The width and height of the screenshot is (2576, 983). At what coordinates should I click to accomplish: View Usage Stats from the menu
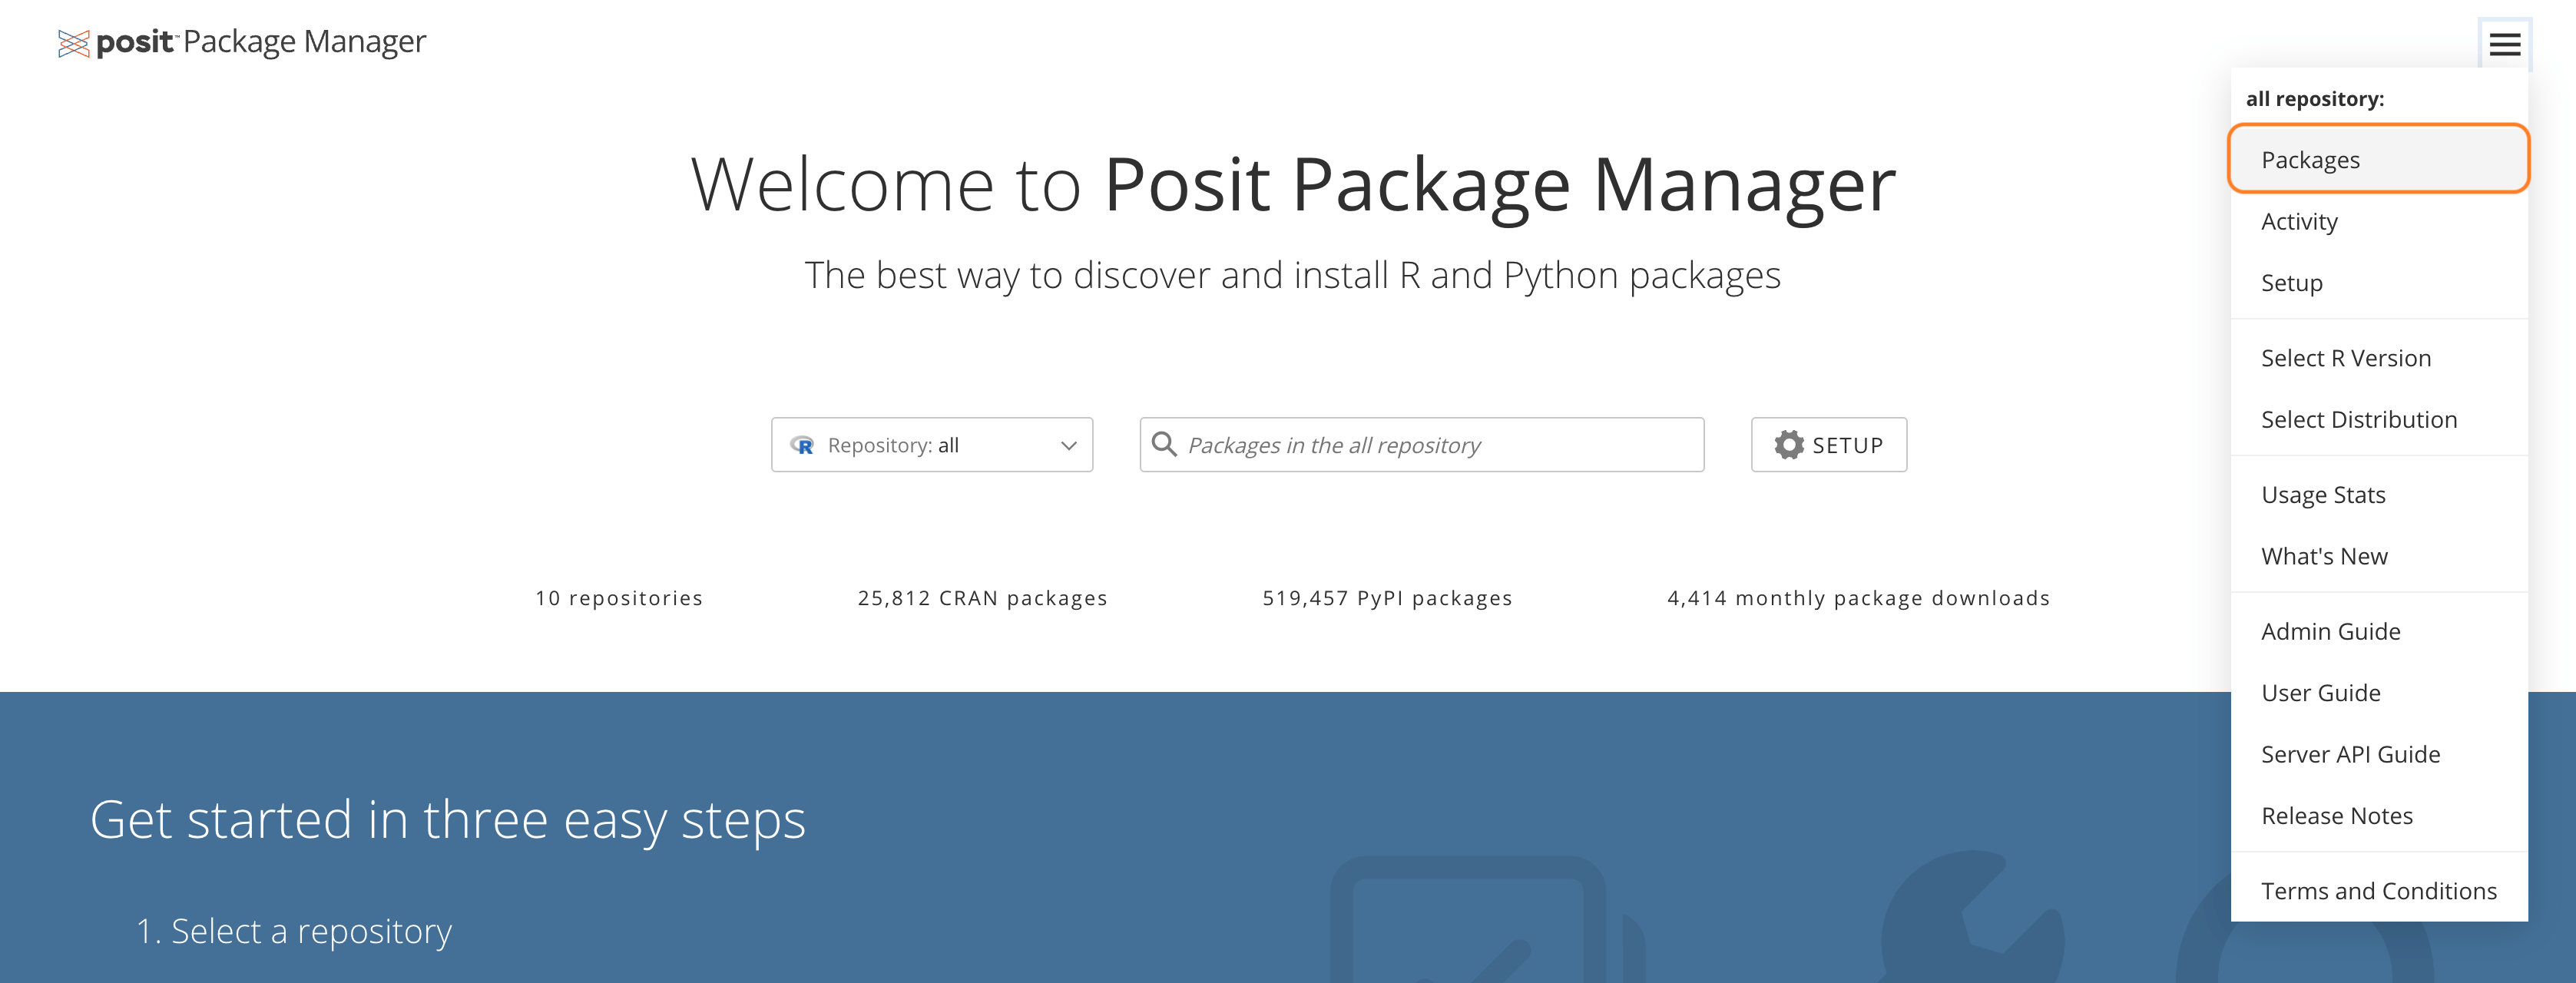pyautogui.click(x=2322, y=495)
